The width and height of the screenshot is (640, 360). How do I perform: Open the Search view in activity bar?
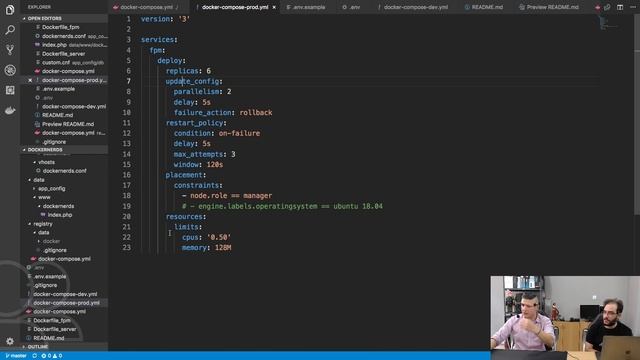(x=10, y=29)
